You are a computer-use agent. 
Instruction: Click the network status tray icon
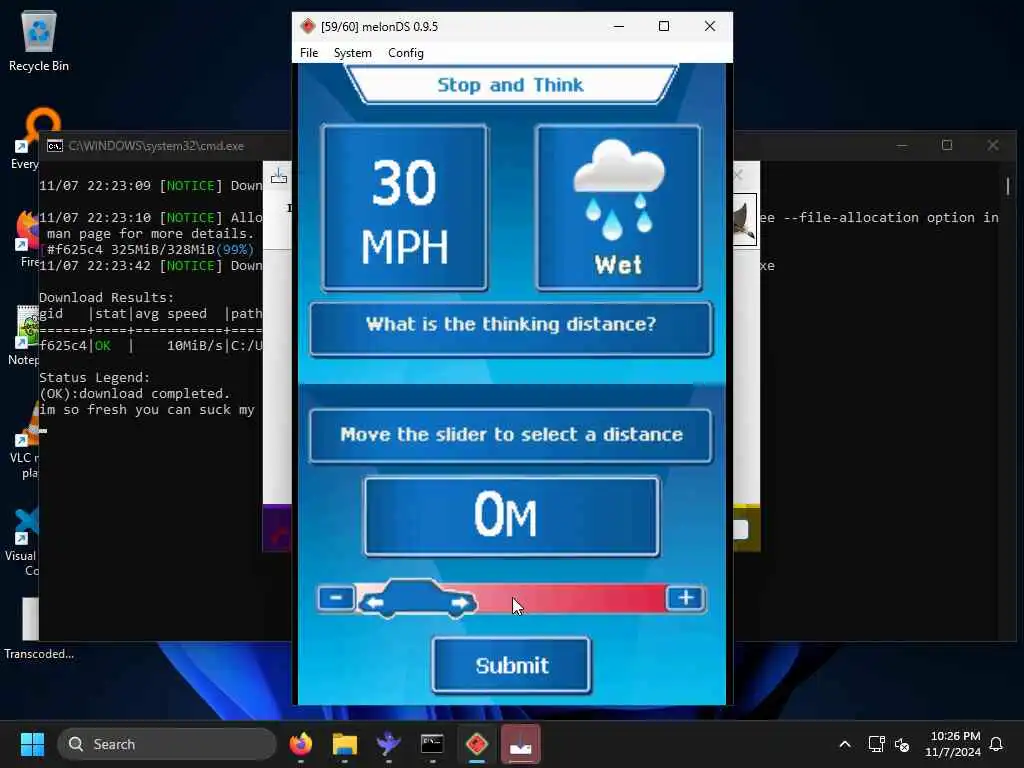[876, 744]
